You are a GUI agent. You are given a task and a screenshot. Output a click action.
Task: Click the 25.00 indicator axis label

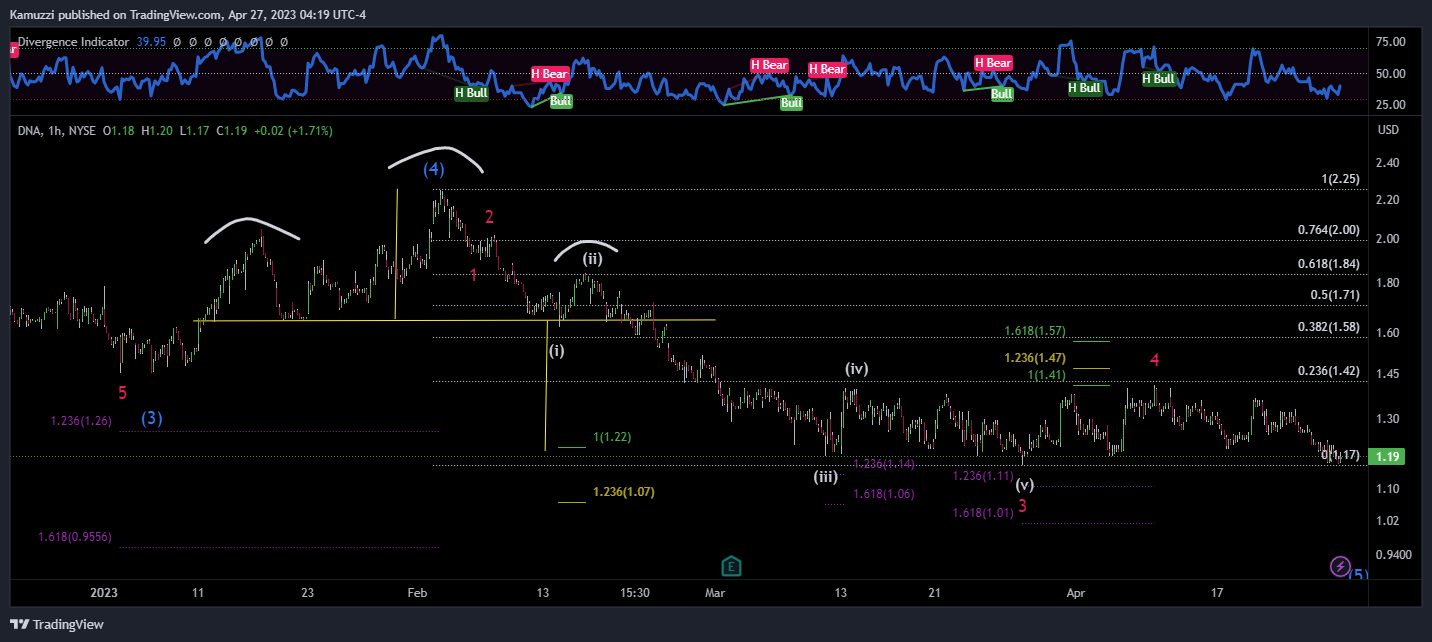point(1391,105)
